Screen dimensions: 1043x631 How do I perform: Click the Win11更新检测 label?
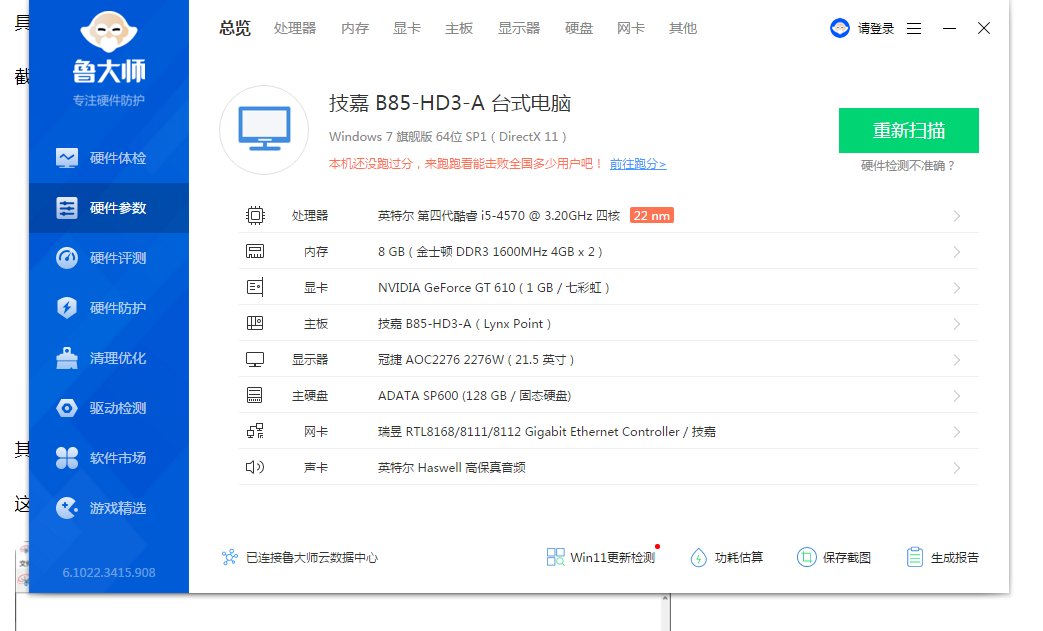[x=613, y=557]
